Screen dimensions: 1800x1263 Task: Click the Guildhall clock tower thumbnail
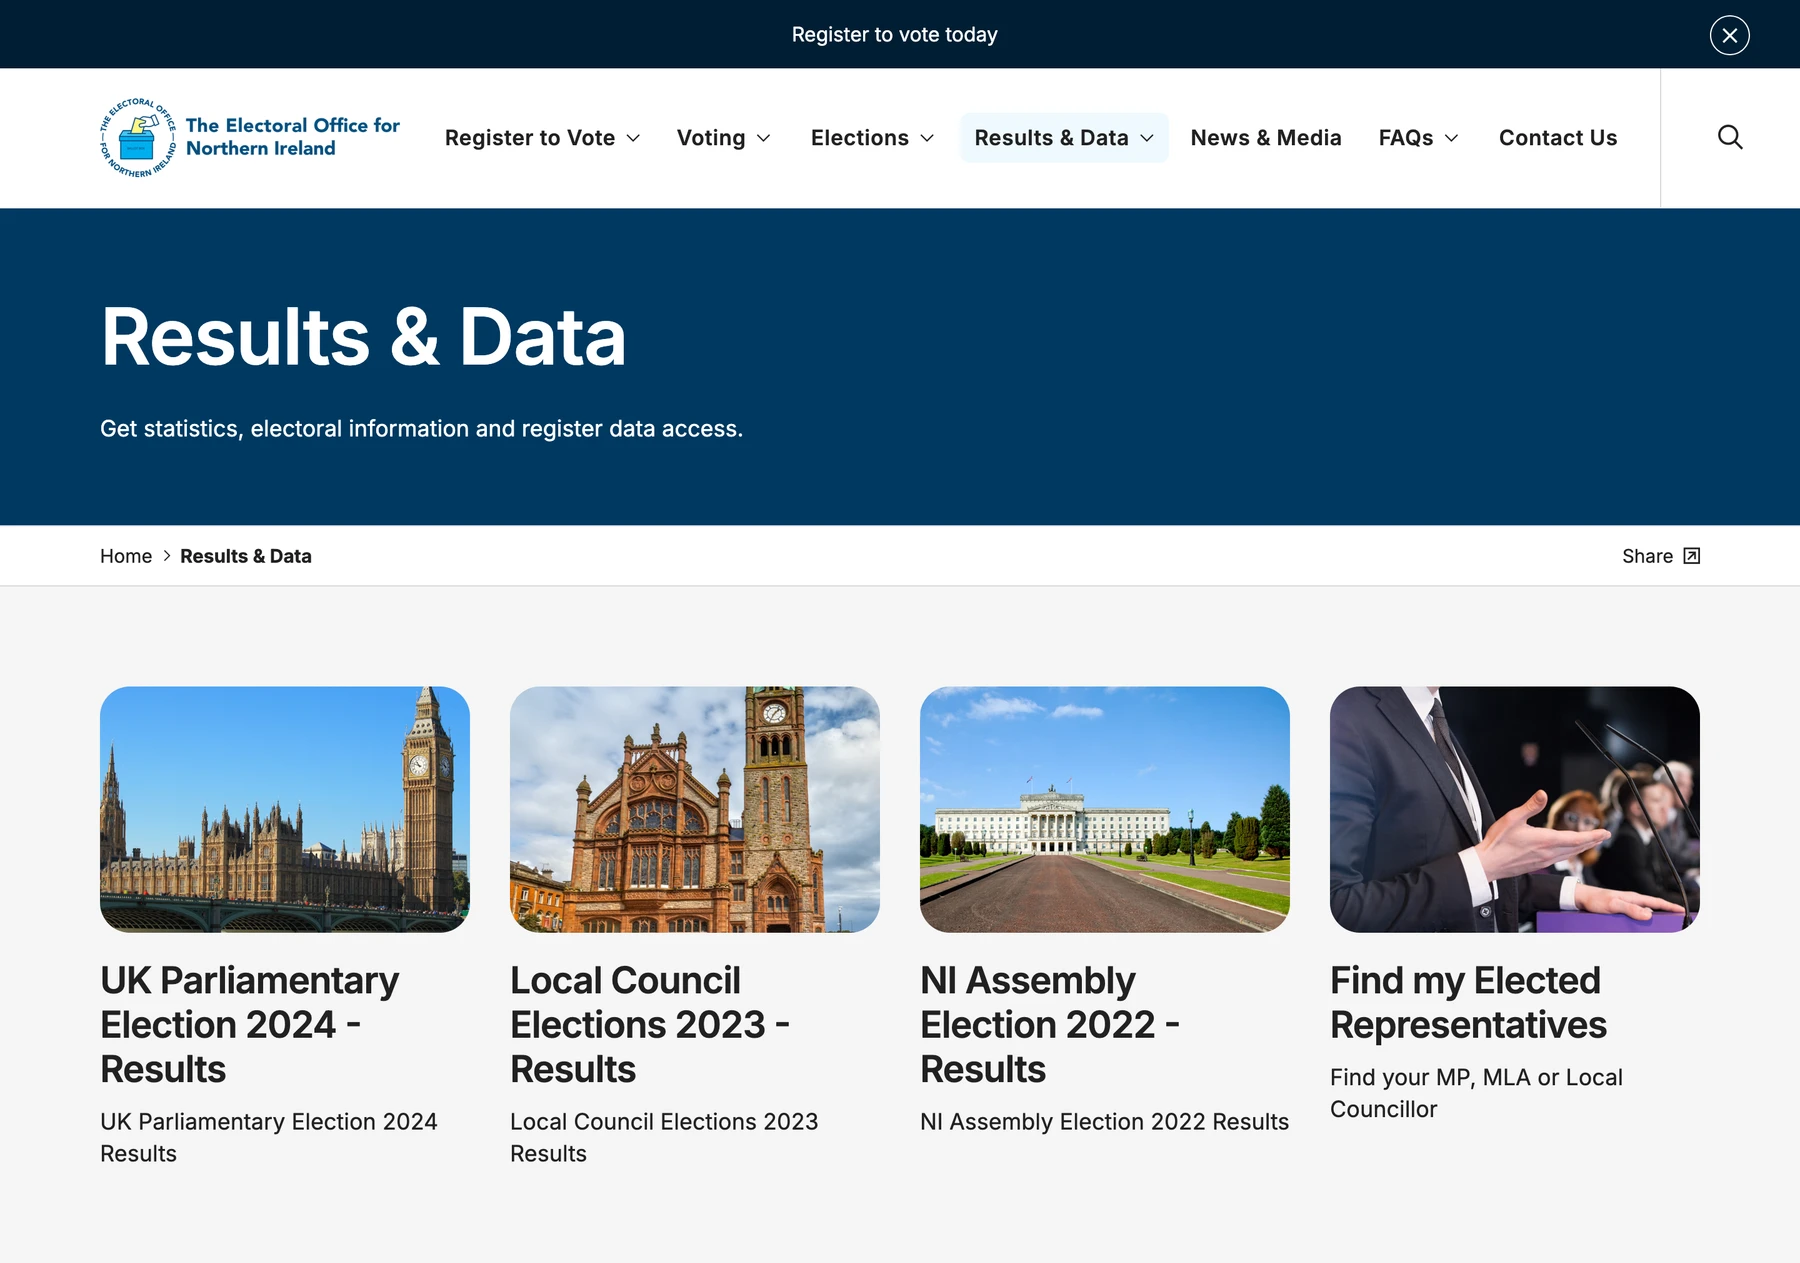[x=695, y=809]
